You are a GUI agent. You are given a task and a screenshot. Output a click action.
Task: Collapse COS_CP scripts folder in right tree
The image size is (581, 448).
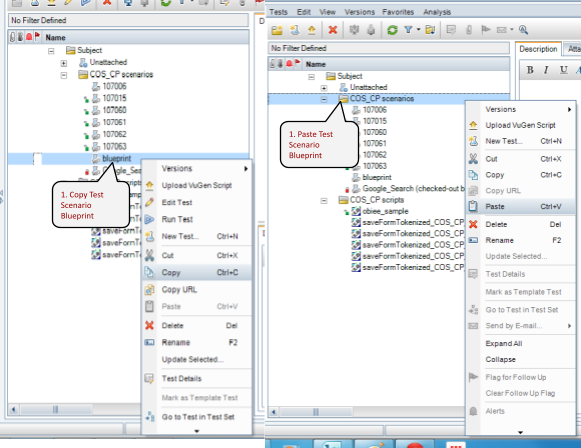click(x=324, y=200)
